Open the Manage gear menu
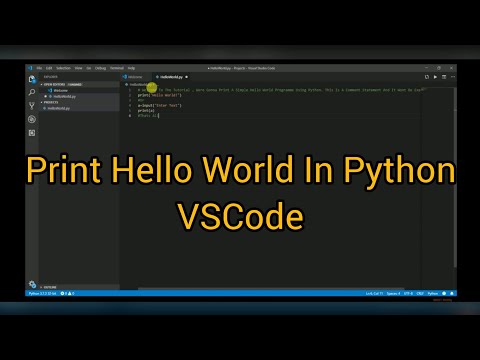This screenshot has height=360, width=480. 32,284
